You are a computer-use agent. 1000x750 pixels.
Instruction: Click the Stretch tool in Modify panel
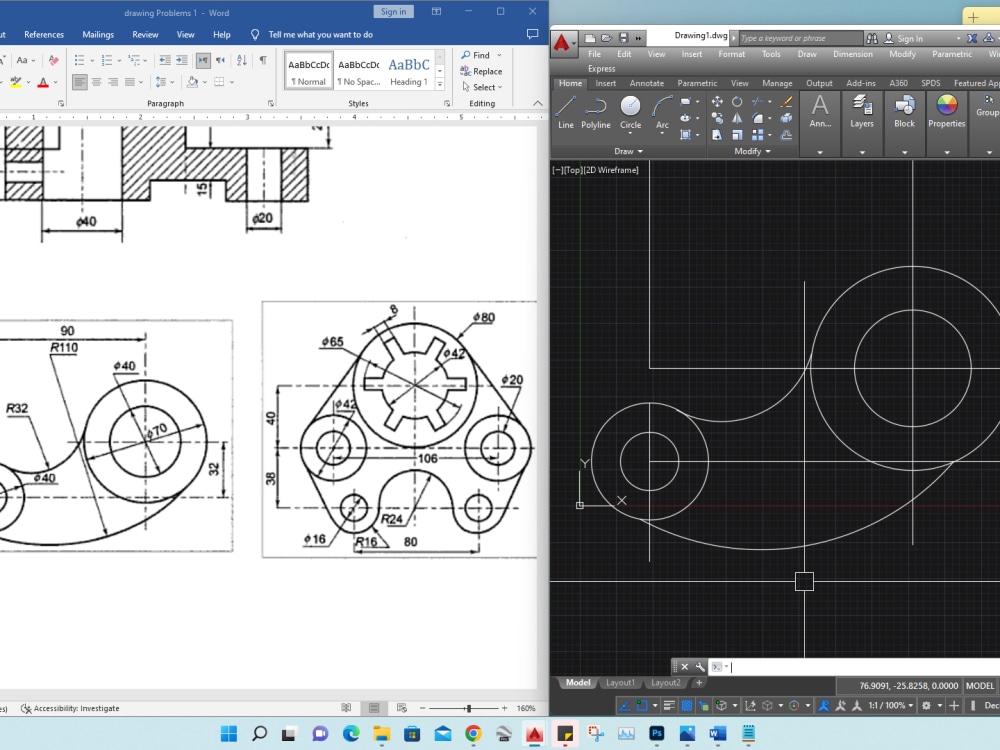click(717, 135)
